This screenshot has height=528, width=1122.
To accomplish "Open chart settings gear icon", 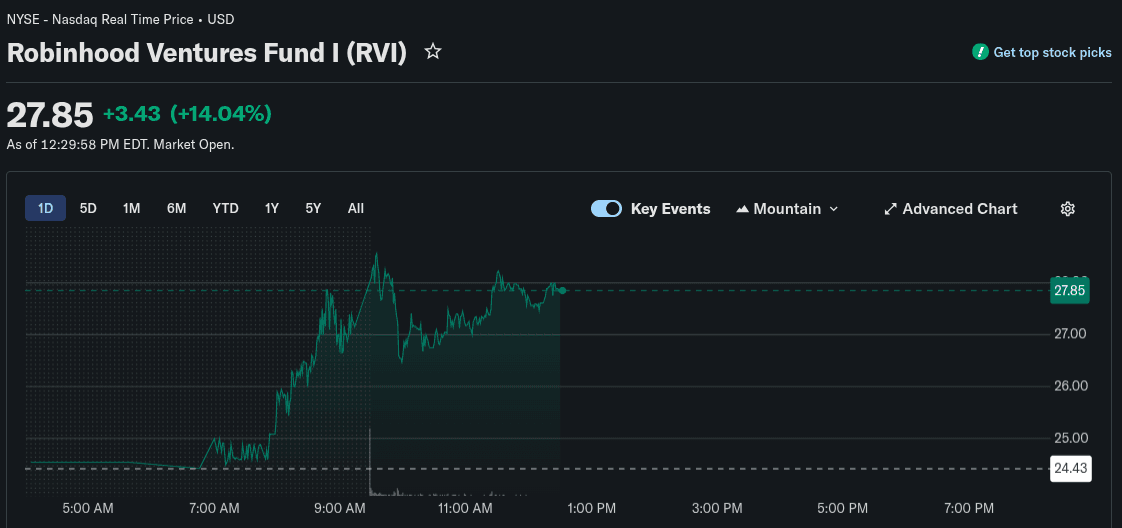I will click(1067, 209).
